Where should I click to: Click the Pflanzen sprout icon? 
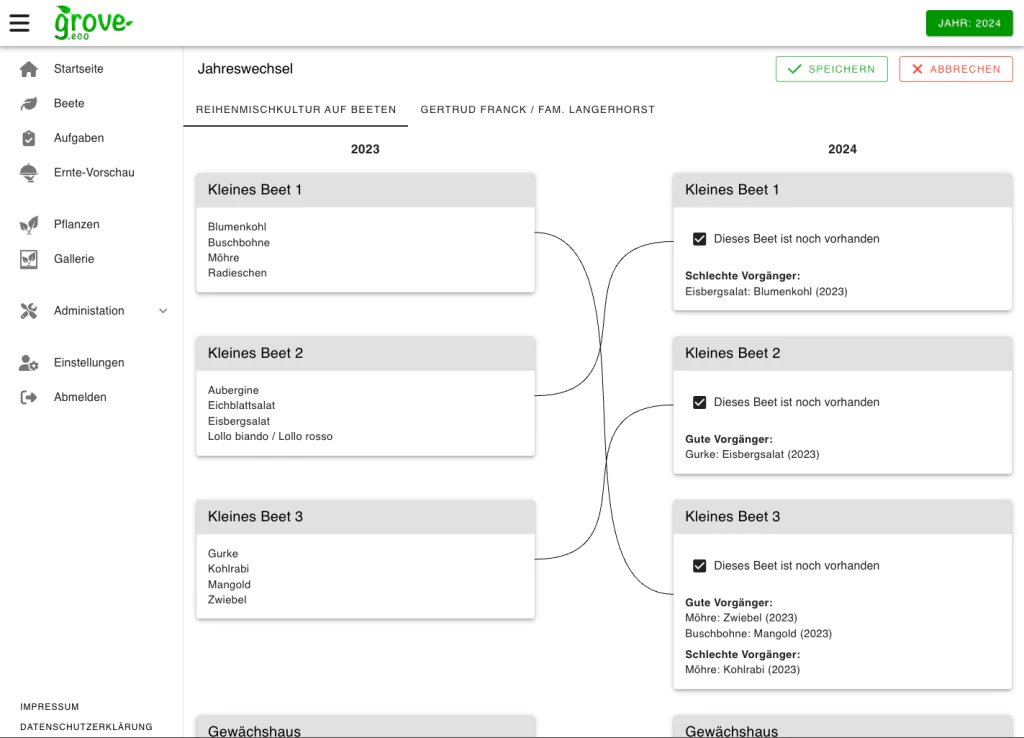[x=29, y=224]
